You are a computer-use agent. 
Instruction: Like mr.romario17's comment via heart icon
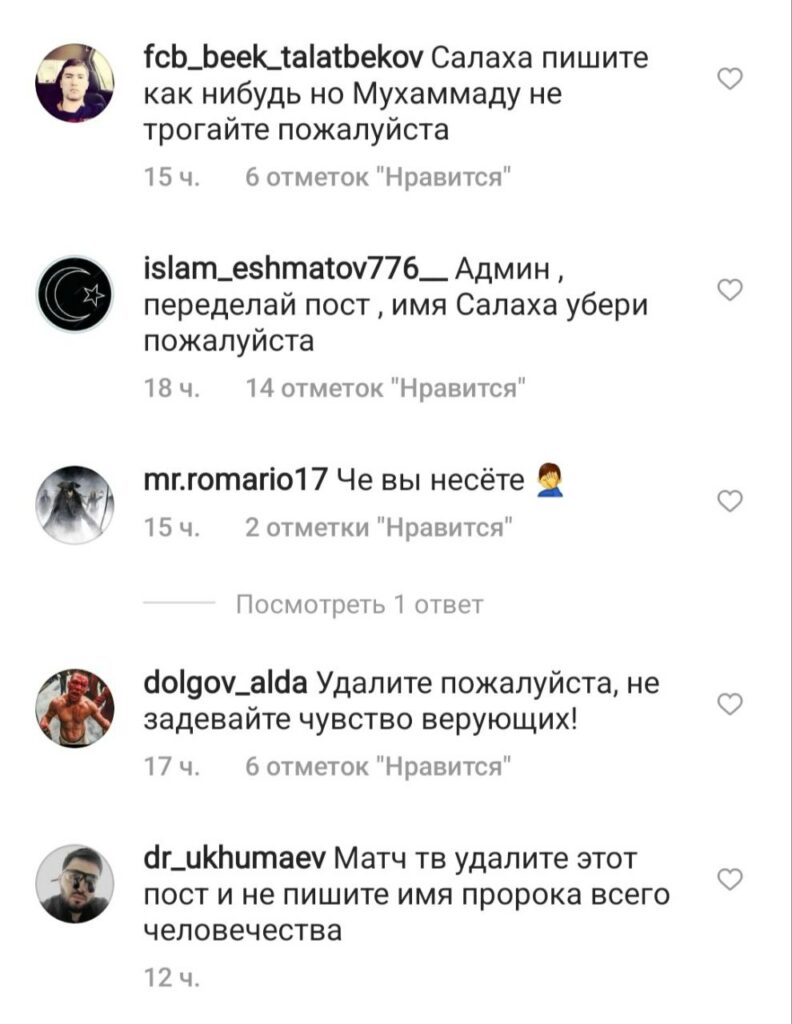click(730, 502)
